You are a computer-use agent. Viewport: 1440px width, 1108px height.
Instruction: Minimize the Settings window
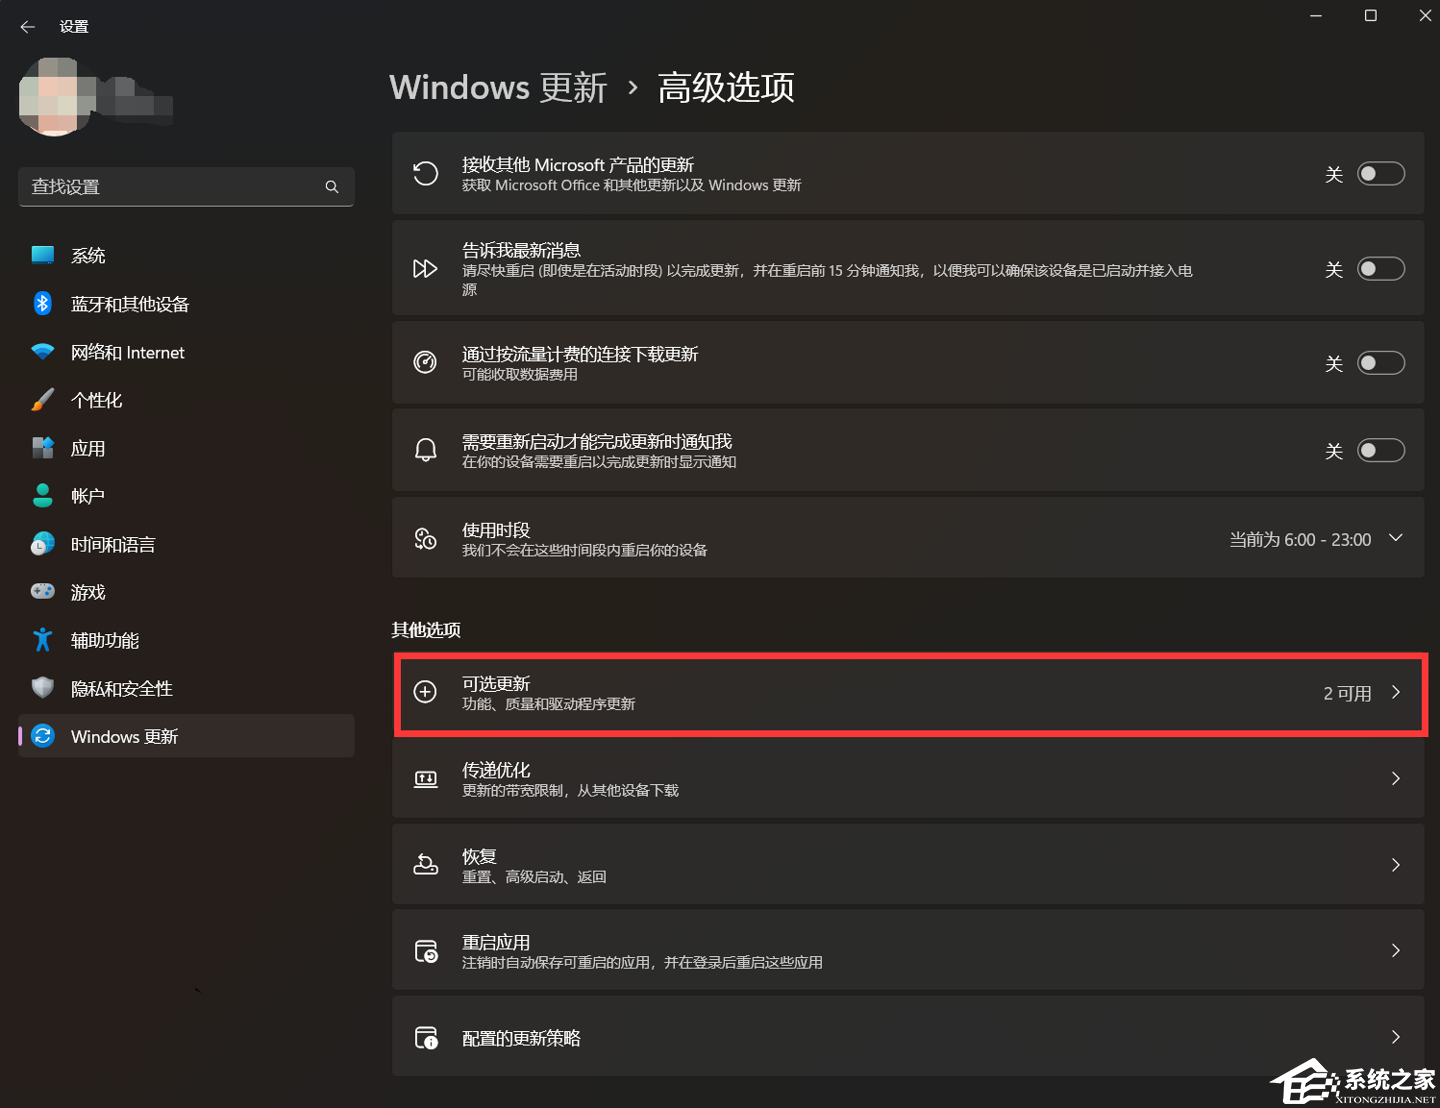pyautogui.click(x=1316, y=16)
